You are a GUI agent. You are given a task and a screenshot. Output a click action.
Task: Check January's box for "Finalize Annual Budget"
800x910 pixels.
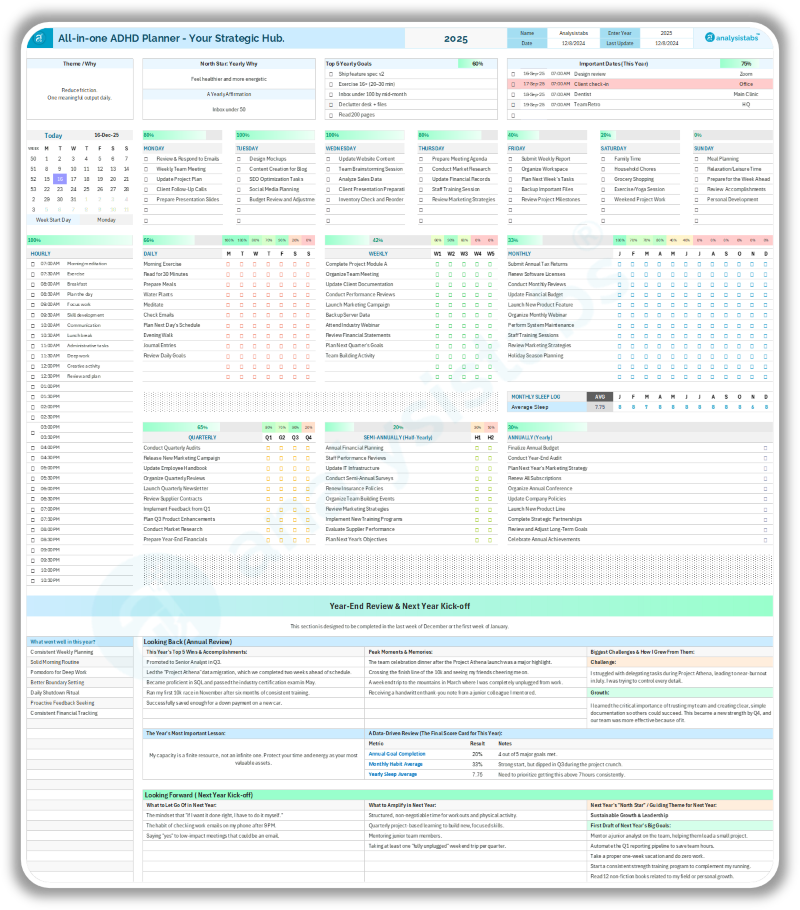[x=765, y=447]
